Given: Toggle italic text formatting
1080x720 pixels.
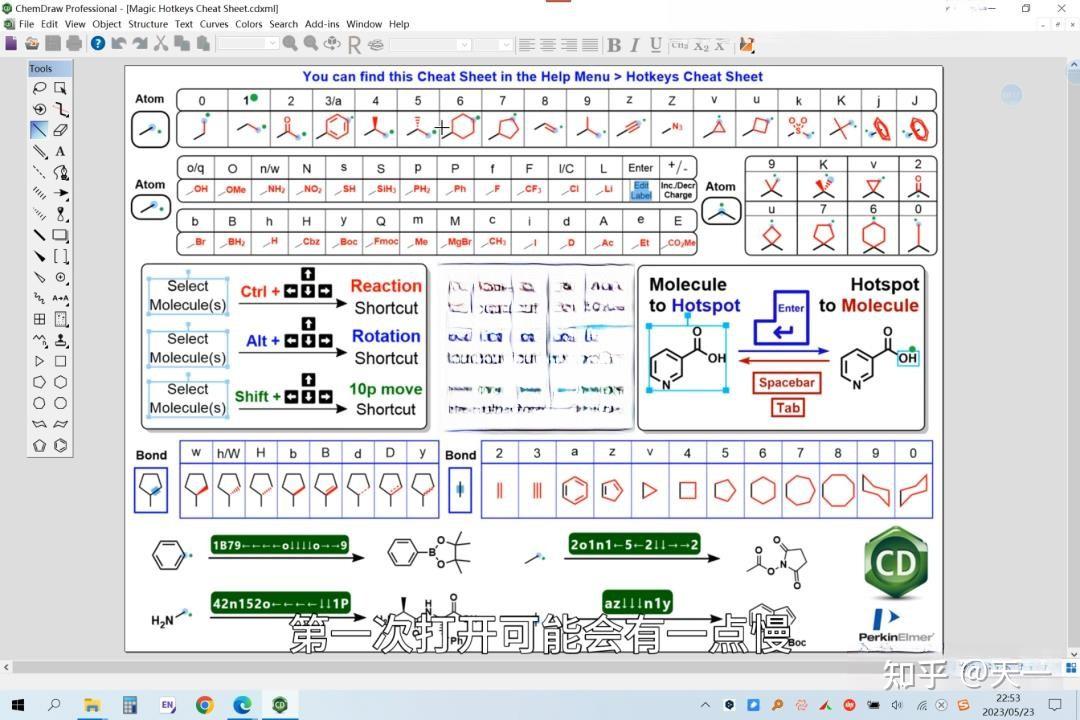Looking at the screenshot, I should (636, 45).
